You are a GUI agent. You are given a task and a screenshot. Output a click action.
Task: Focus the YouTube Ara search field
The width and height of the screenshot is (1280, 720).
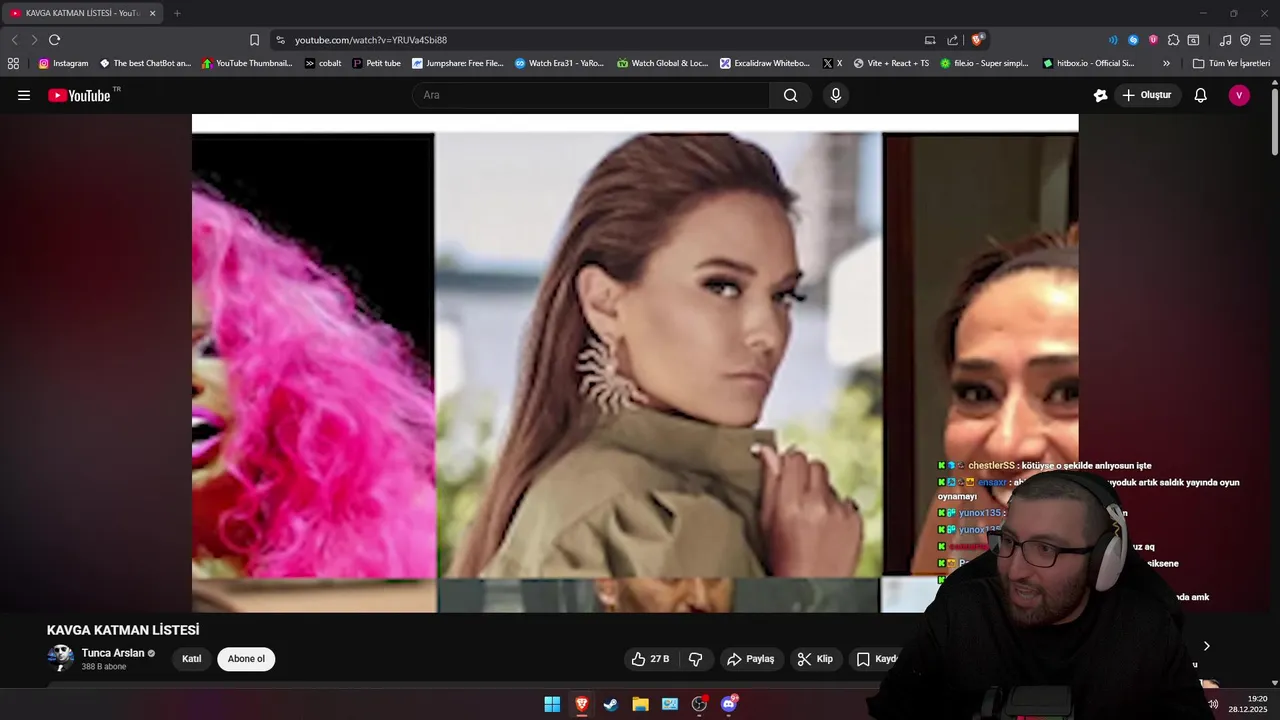pyautogui.click(x=591, y=95)
